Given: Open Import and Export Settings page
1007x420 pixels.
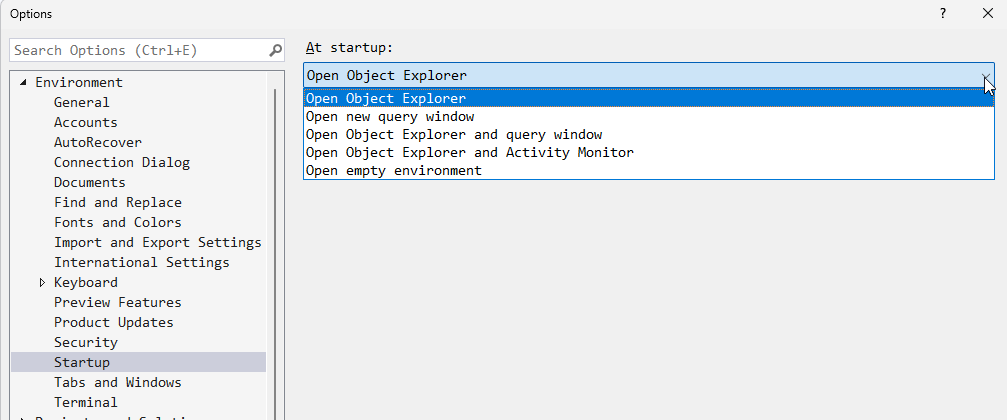Looking at the screenshot, I should point(157,243).
